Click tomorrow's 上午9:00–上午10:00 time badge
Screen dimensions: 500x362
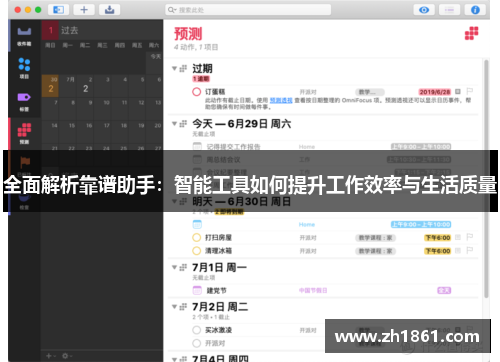[421, 224]
